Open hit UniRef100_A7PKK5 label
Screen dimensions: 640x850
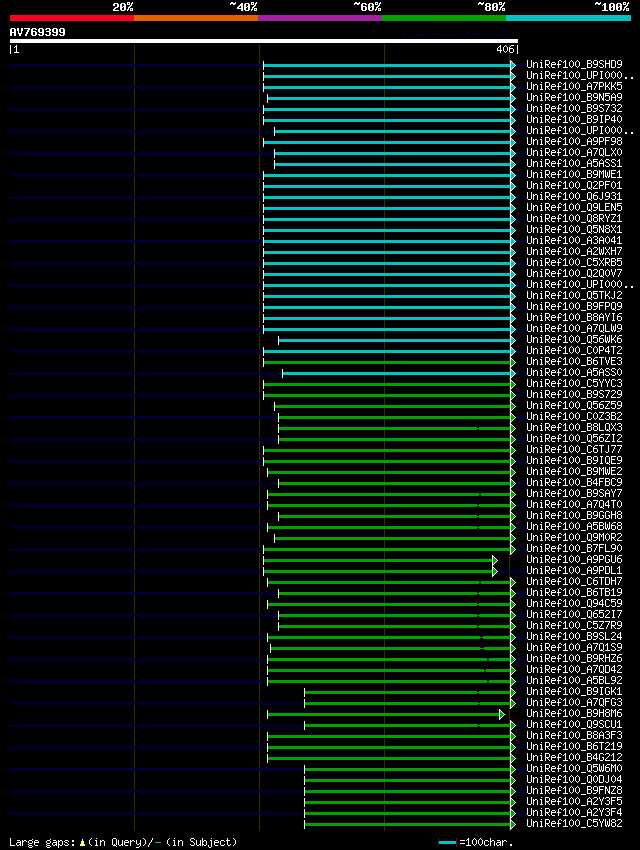point(574,86)
